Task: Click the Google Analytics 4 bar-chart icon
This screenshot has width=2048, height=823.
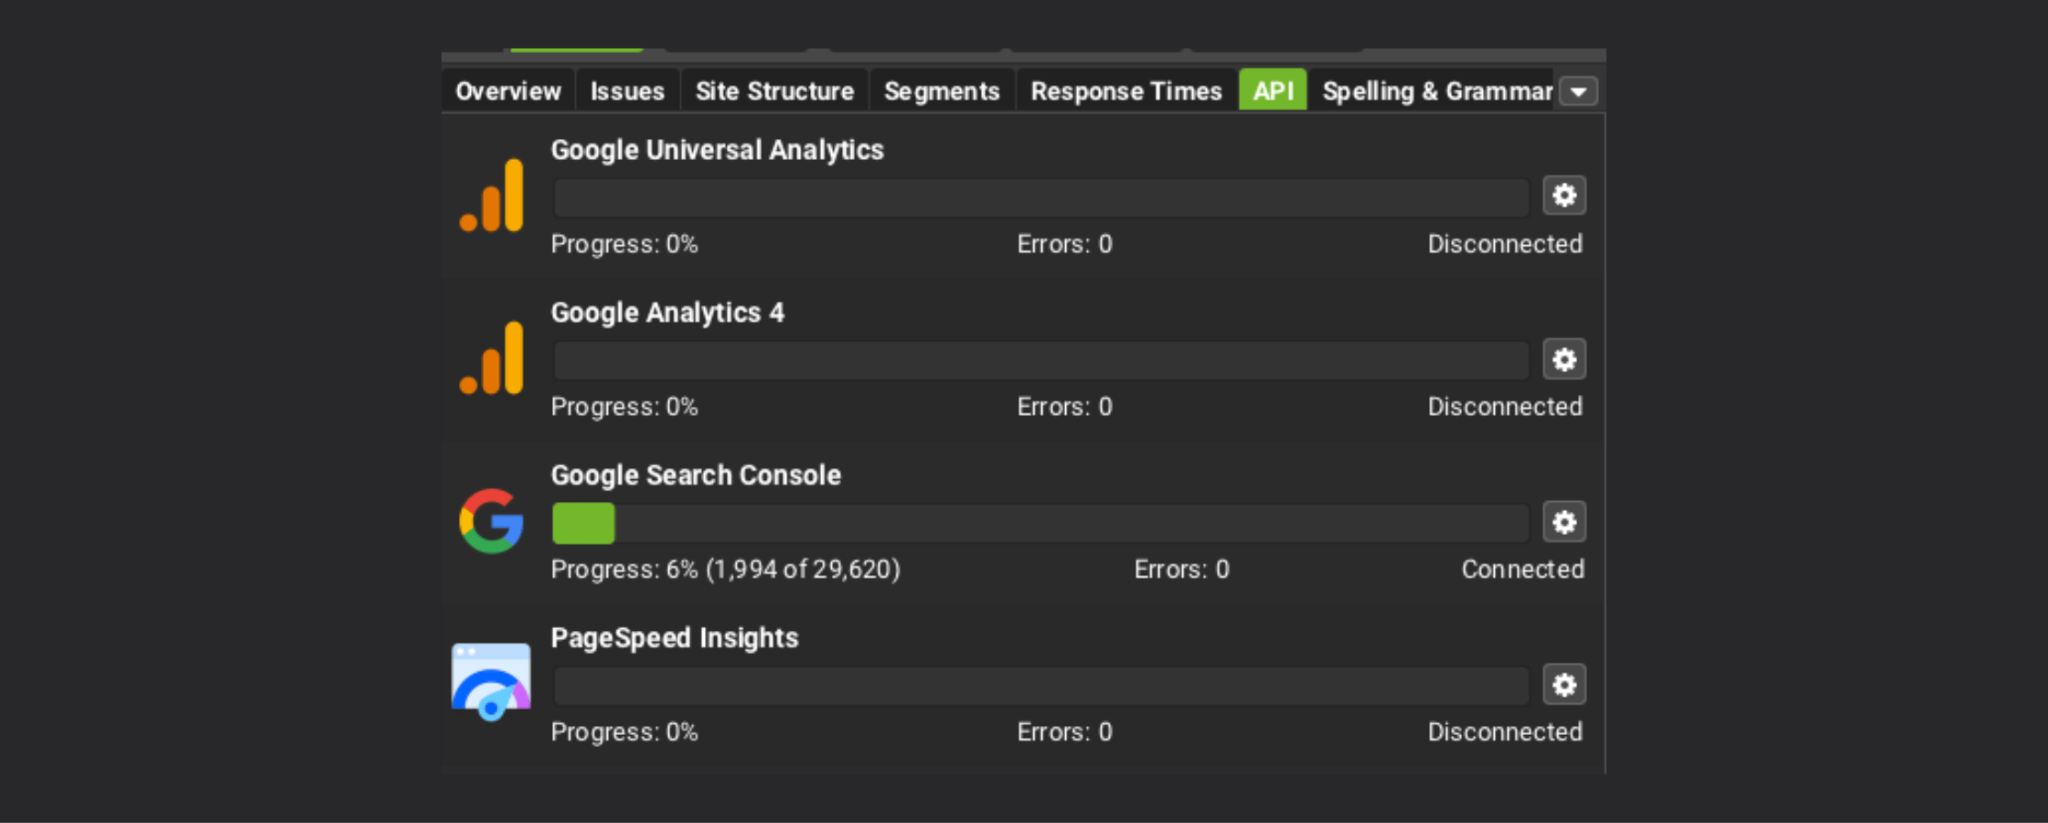Action: point(491,358)
